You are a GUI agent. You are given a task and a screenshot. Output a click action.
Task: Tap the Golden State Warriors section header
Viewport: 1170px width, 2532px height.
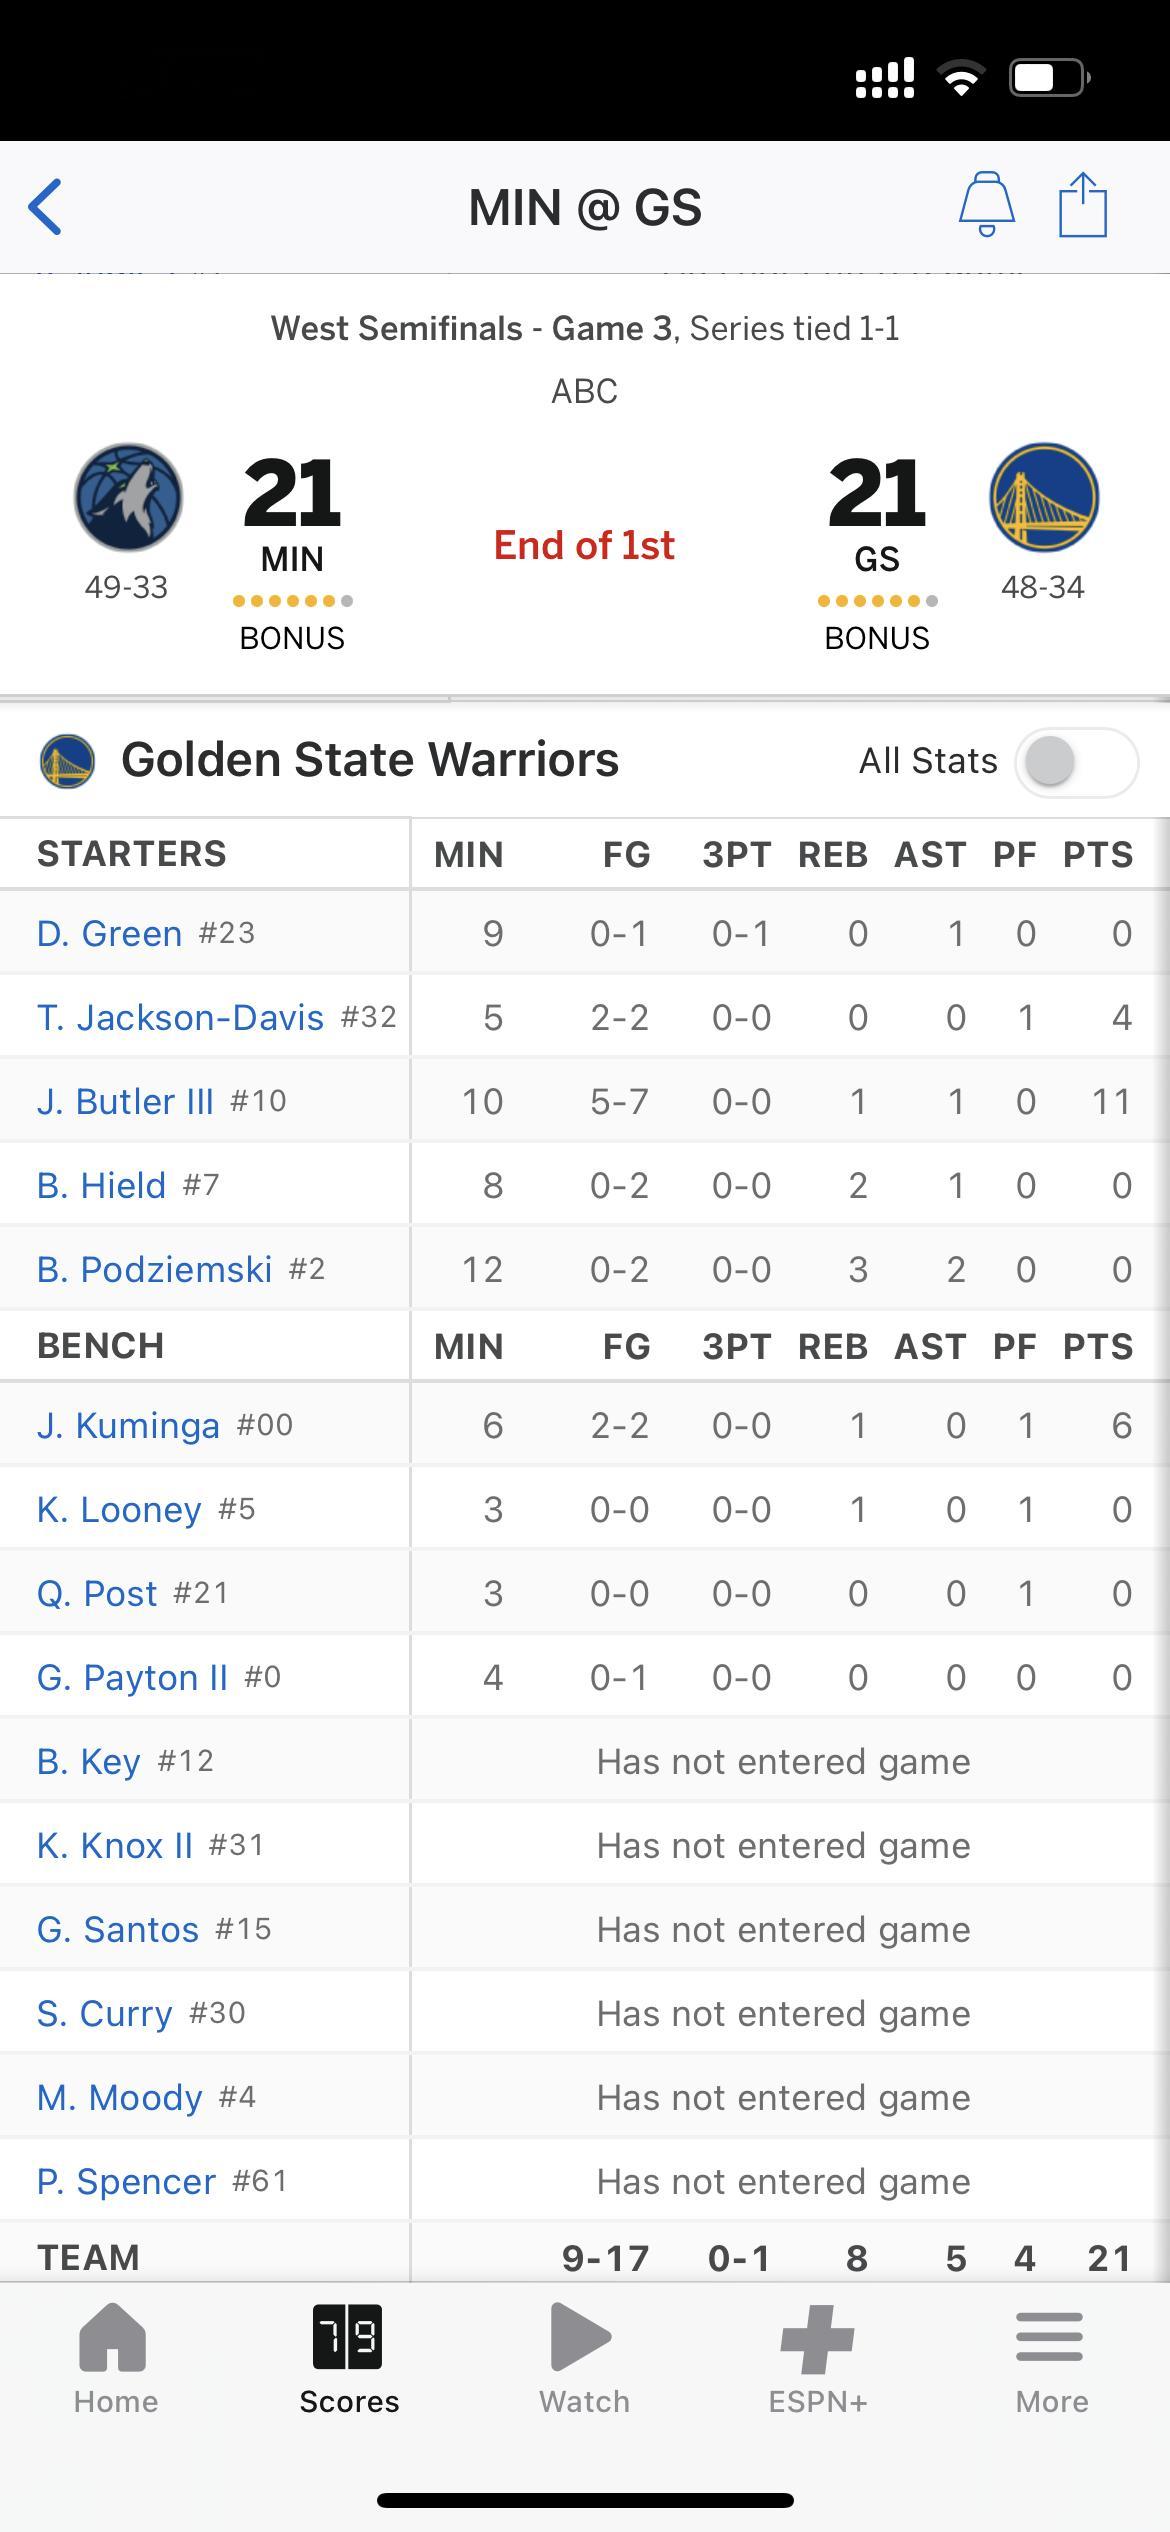[370, 760]
